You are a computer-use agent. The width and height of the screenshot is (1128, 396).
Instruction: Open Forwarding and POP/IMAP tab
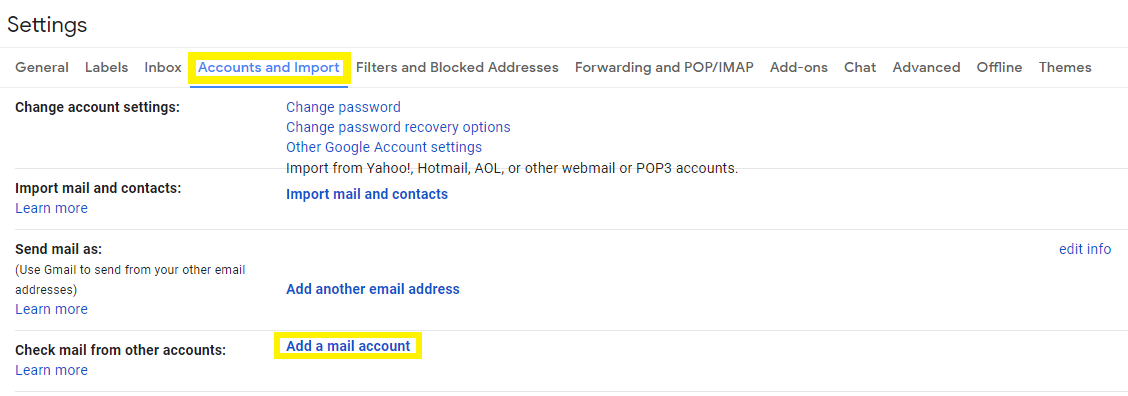[x=664, y=68]
